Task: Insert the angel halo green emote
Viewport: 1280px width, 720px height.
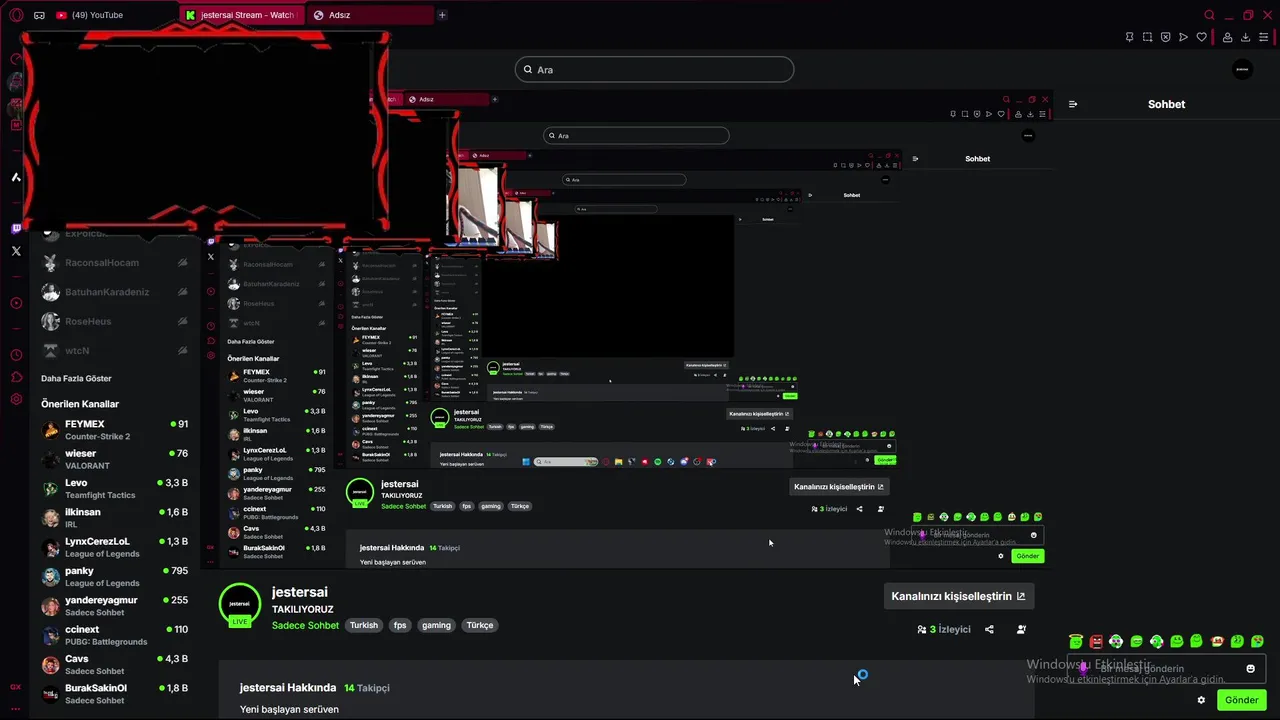Action: tap(1076, 641)
